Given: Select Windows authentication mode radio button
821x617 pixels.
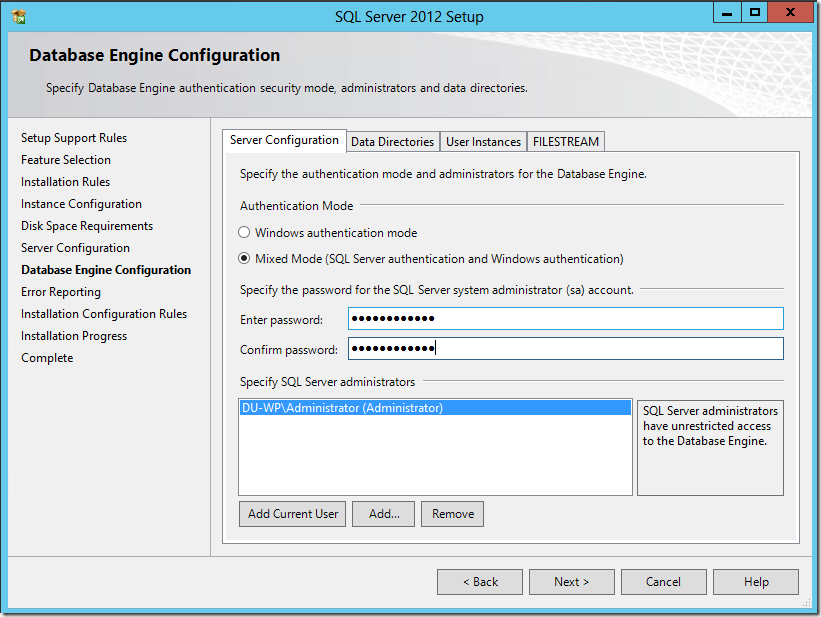Looking at the screenshot, I should tap(244, 232).
